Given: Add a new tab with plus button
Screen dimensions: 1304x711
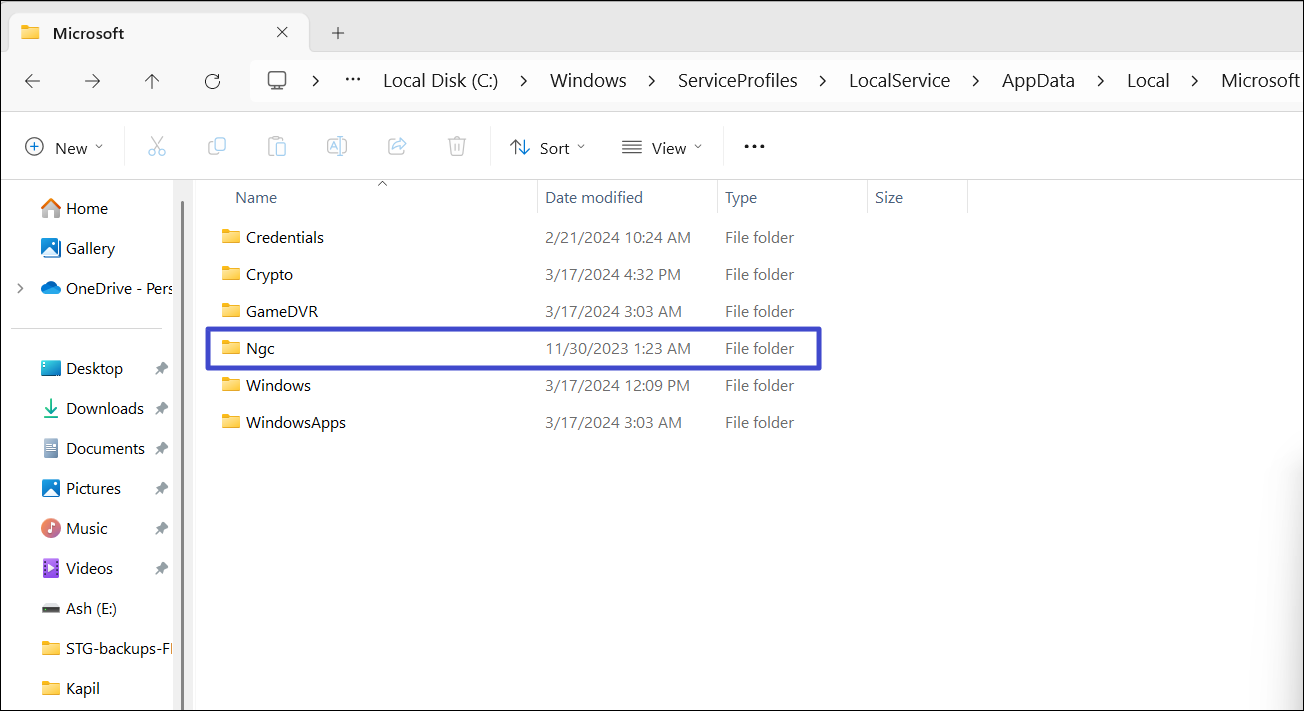Looking at the screenshot, I should click(338, 33).
